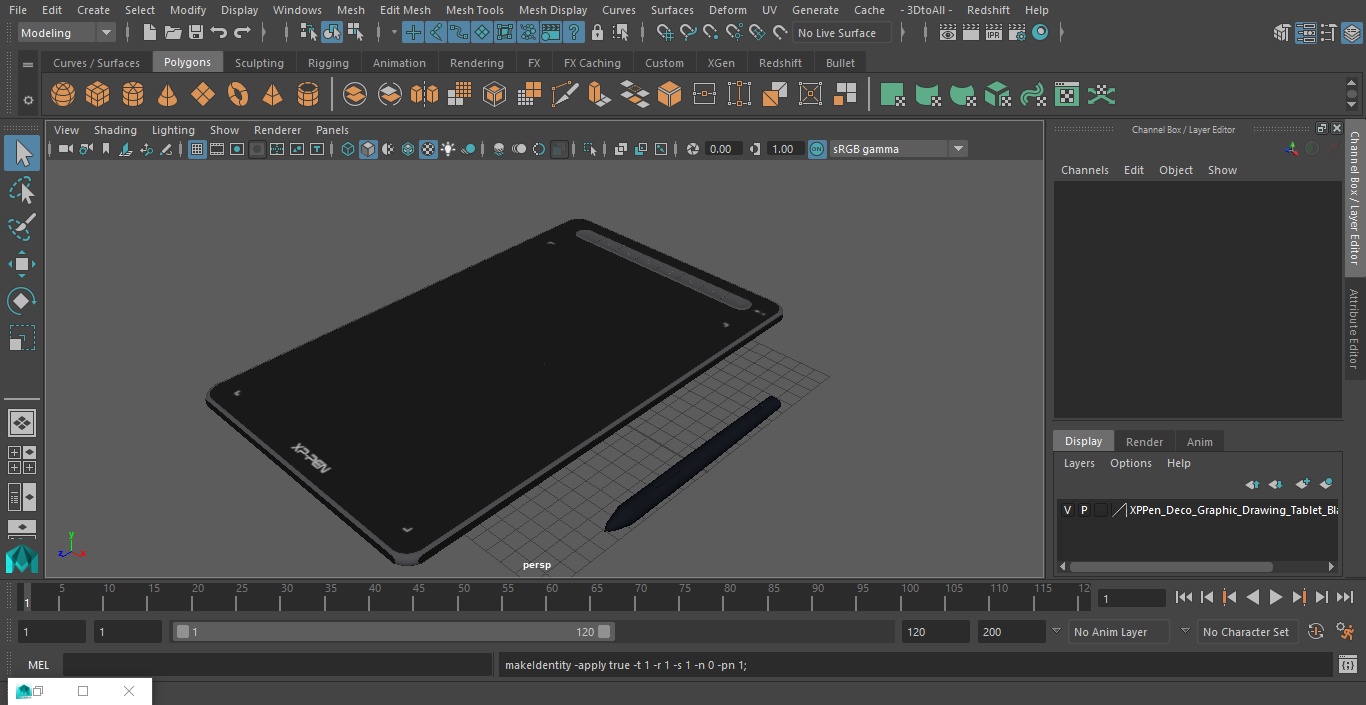The width and height of the screenshot is (1366, 705).
Task: Click the range slider bar
Action: pyautogui.click(x=393, y=632)
